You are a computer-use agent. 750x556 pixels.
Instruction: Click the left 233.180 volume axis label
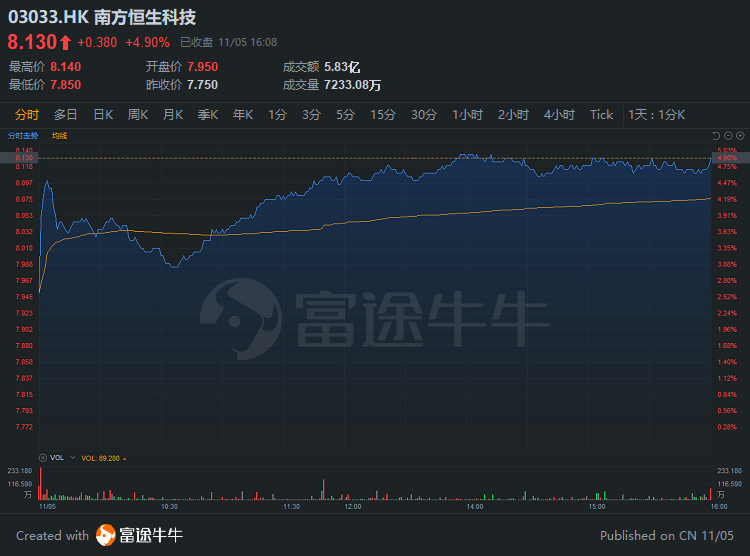(x=20, y=471)
